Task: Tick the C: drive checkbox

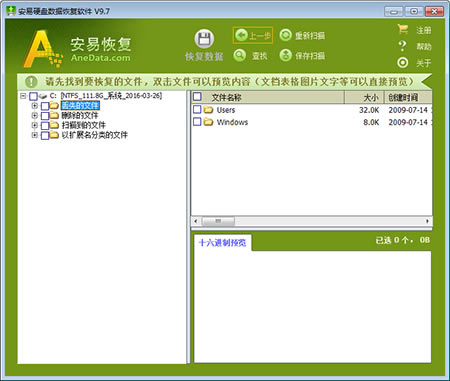Action: tap(33, 96)
